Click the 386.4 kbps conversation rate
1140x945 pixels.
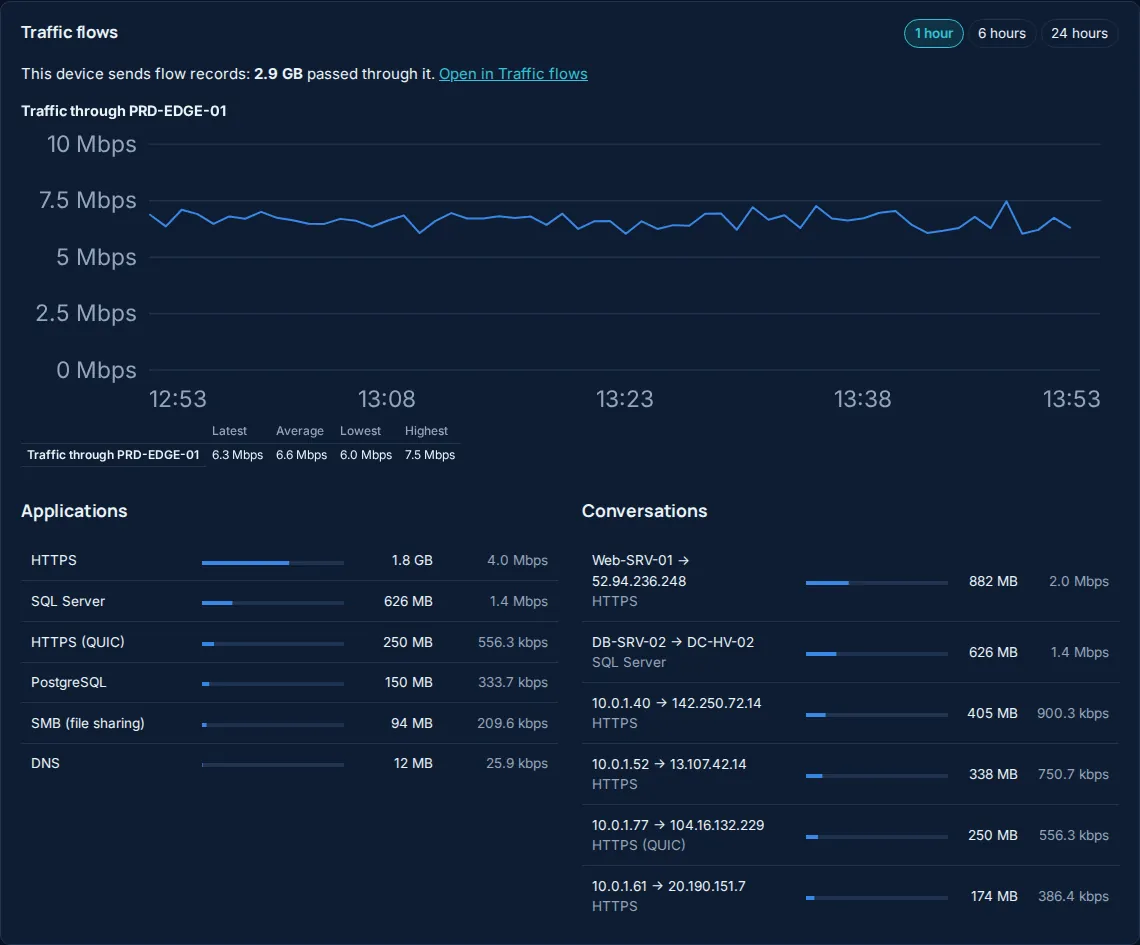(1073, 896)
